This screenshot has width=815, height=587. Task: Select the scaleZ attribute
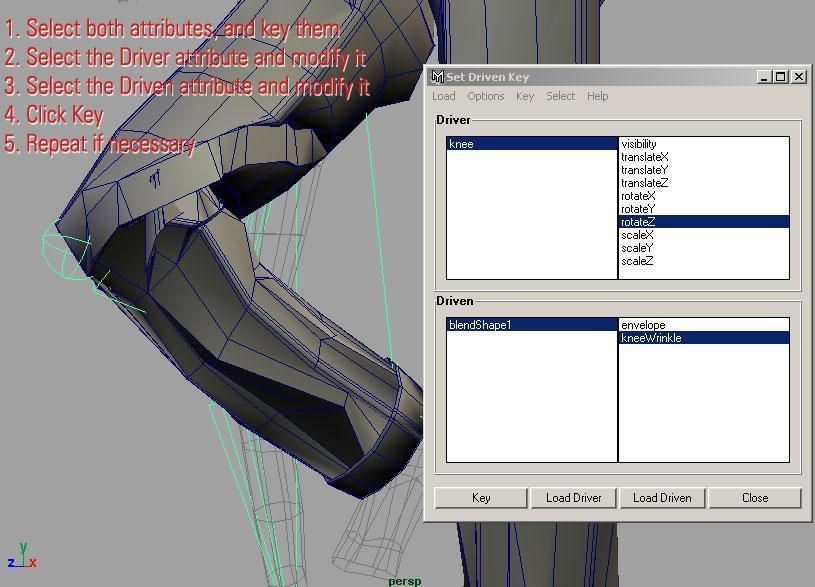pyautogui.click(x=704, y=260)
